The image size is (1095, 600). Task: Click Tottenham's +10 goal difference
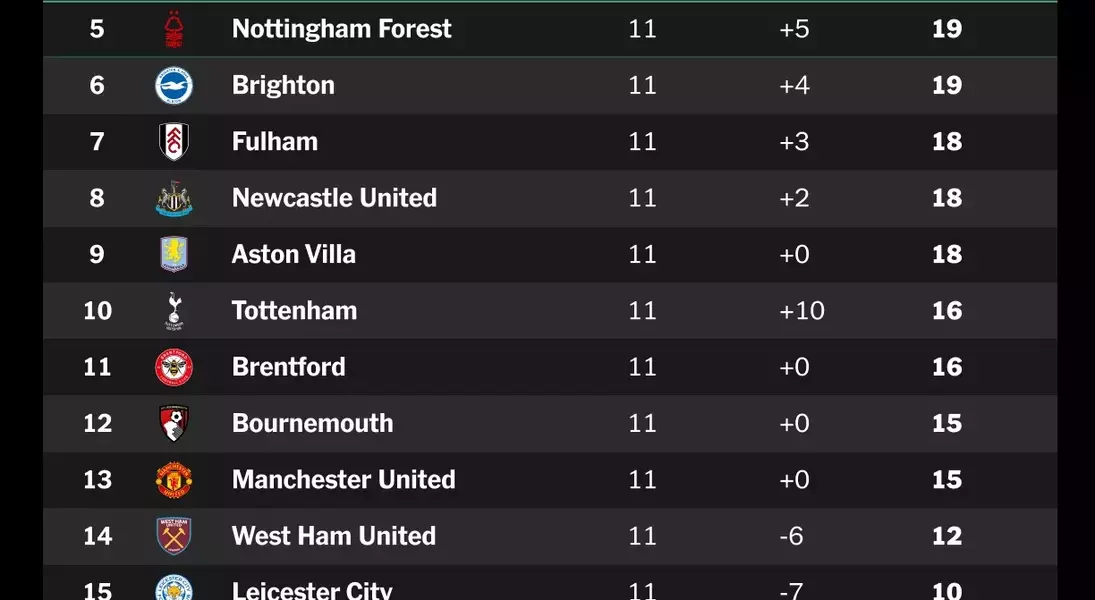coord(802,311)
